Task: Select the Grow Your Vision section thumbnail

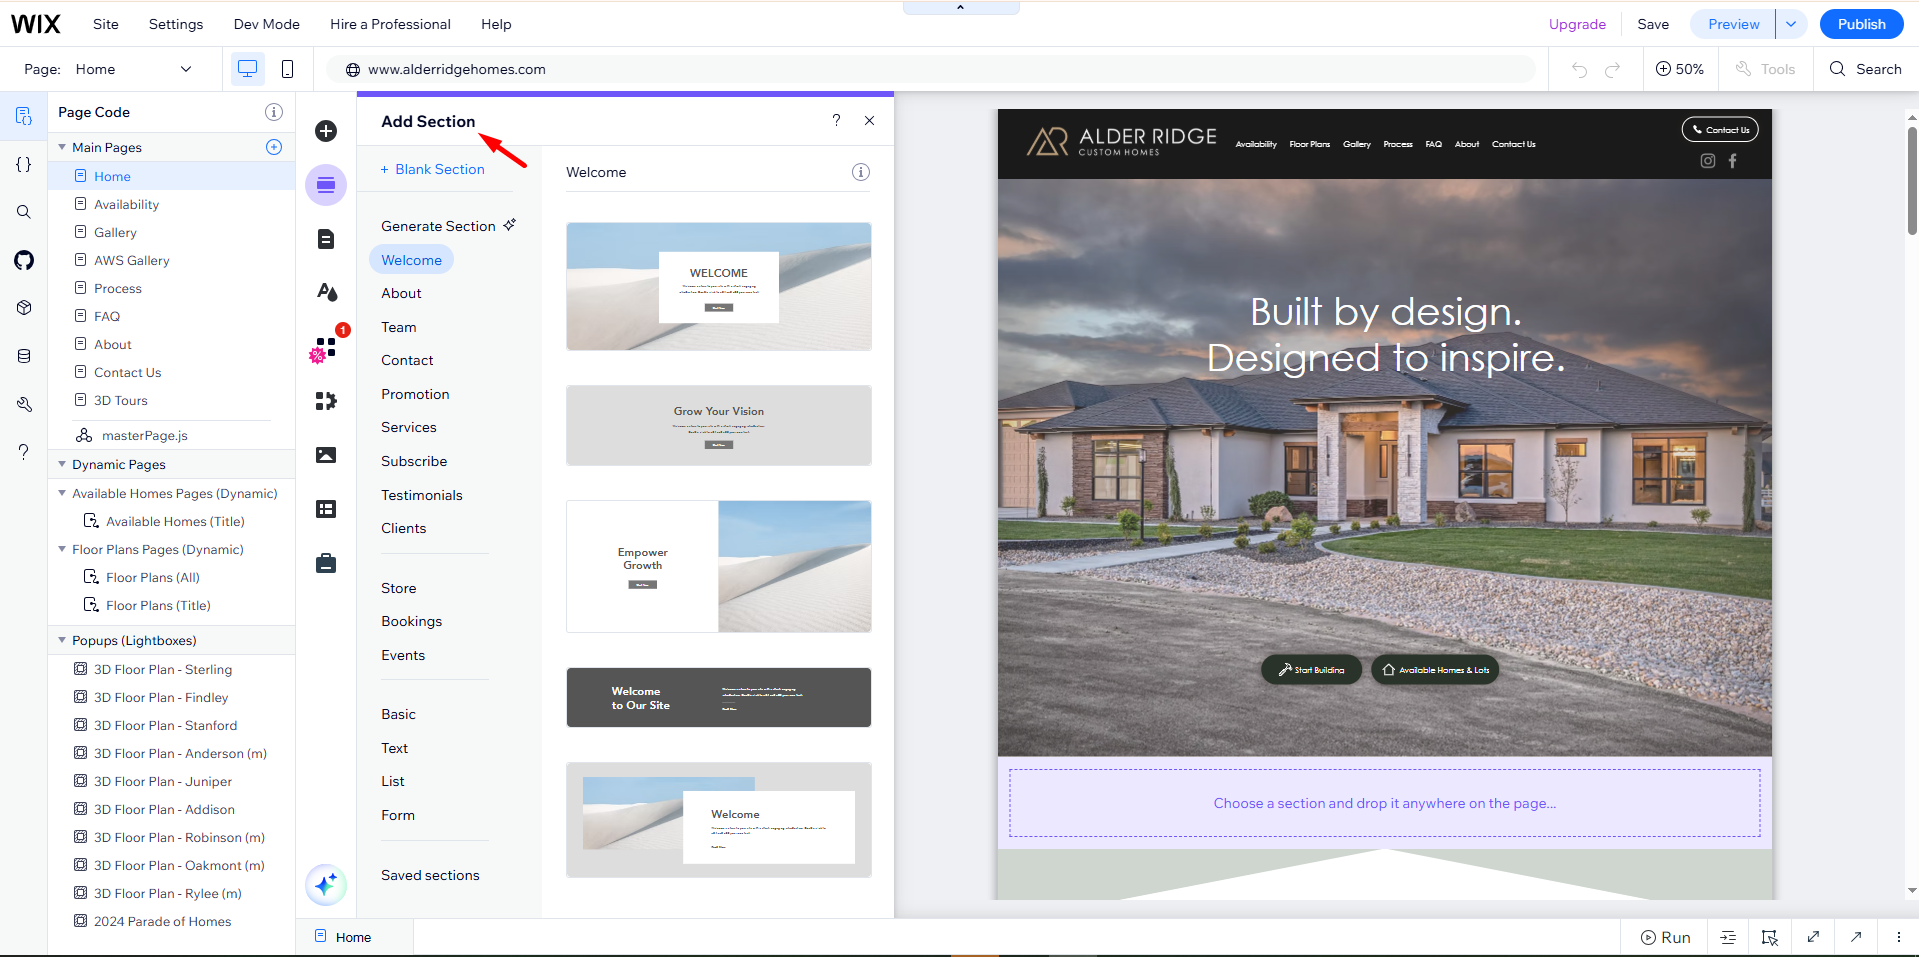Action: coord(718,425)
